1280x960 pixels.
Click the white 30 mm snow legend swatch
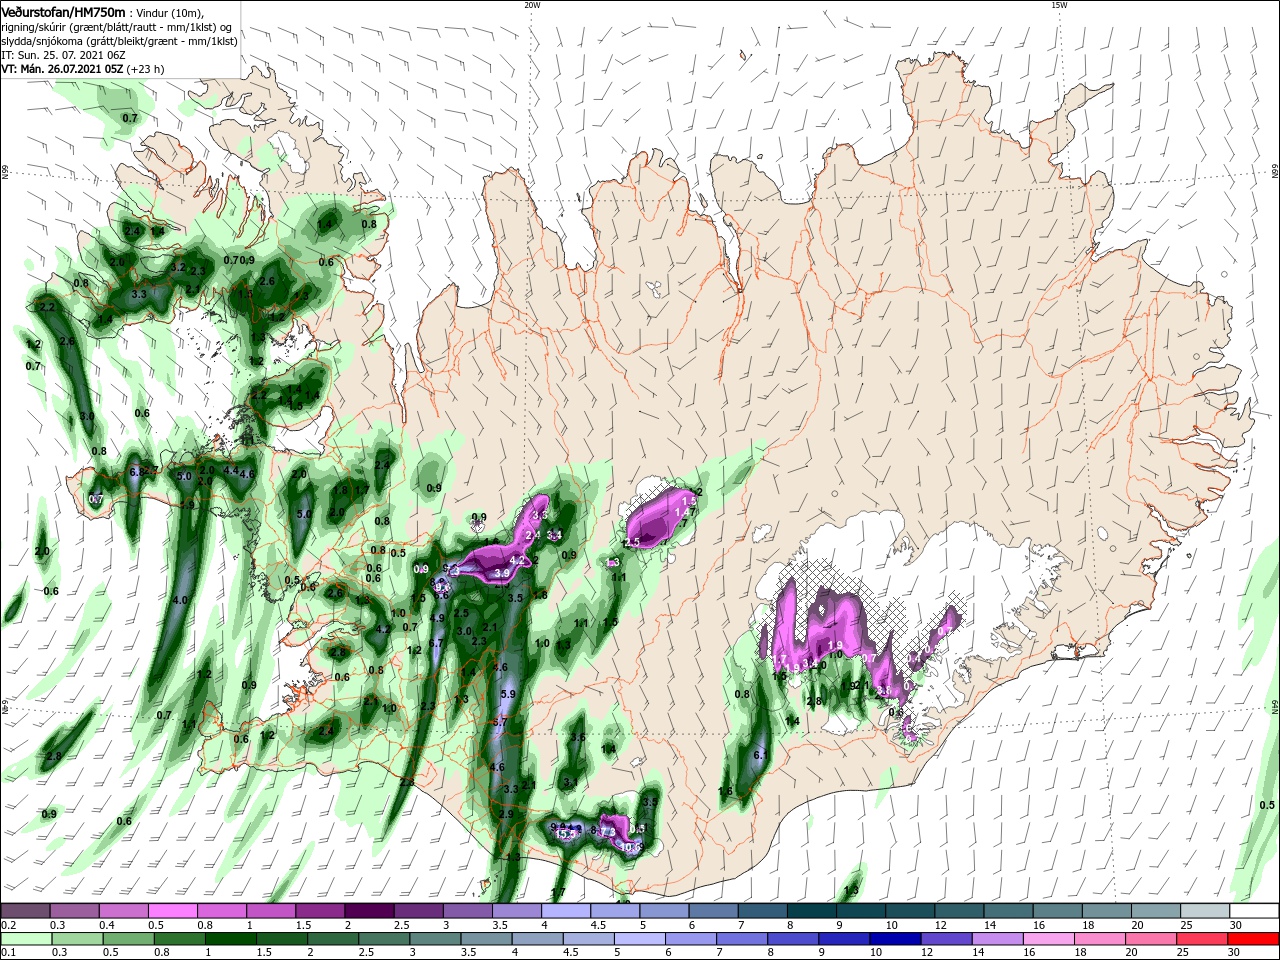point(1253,911)
